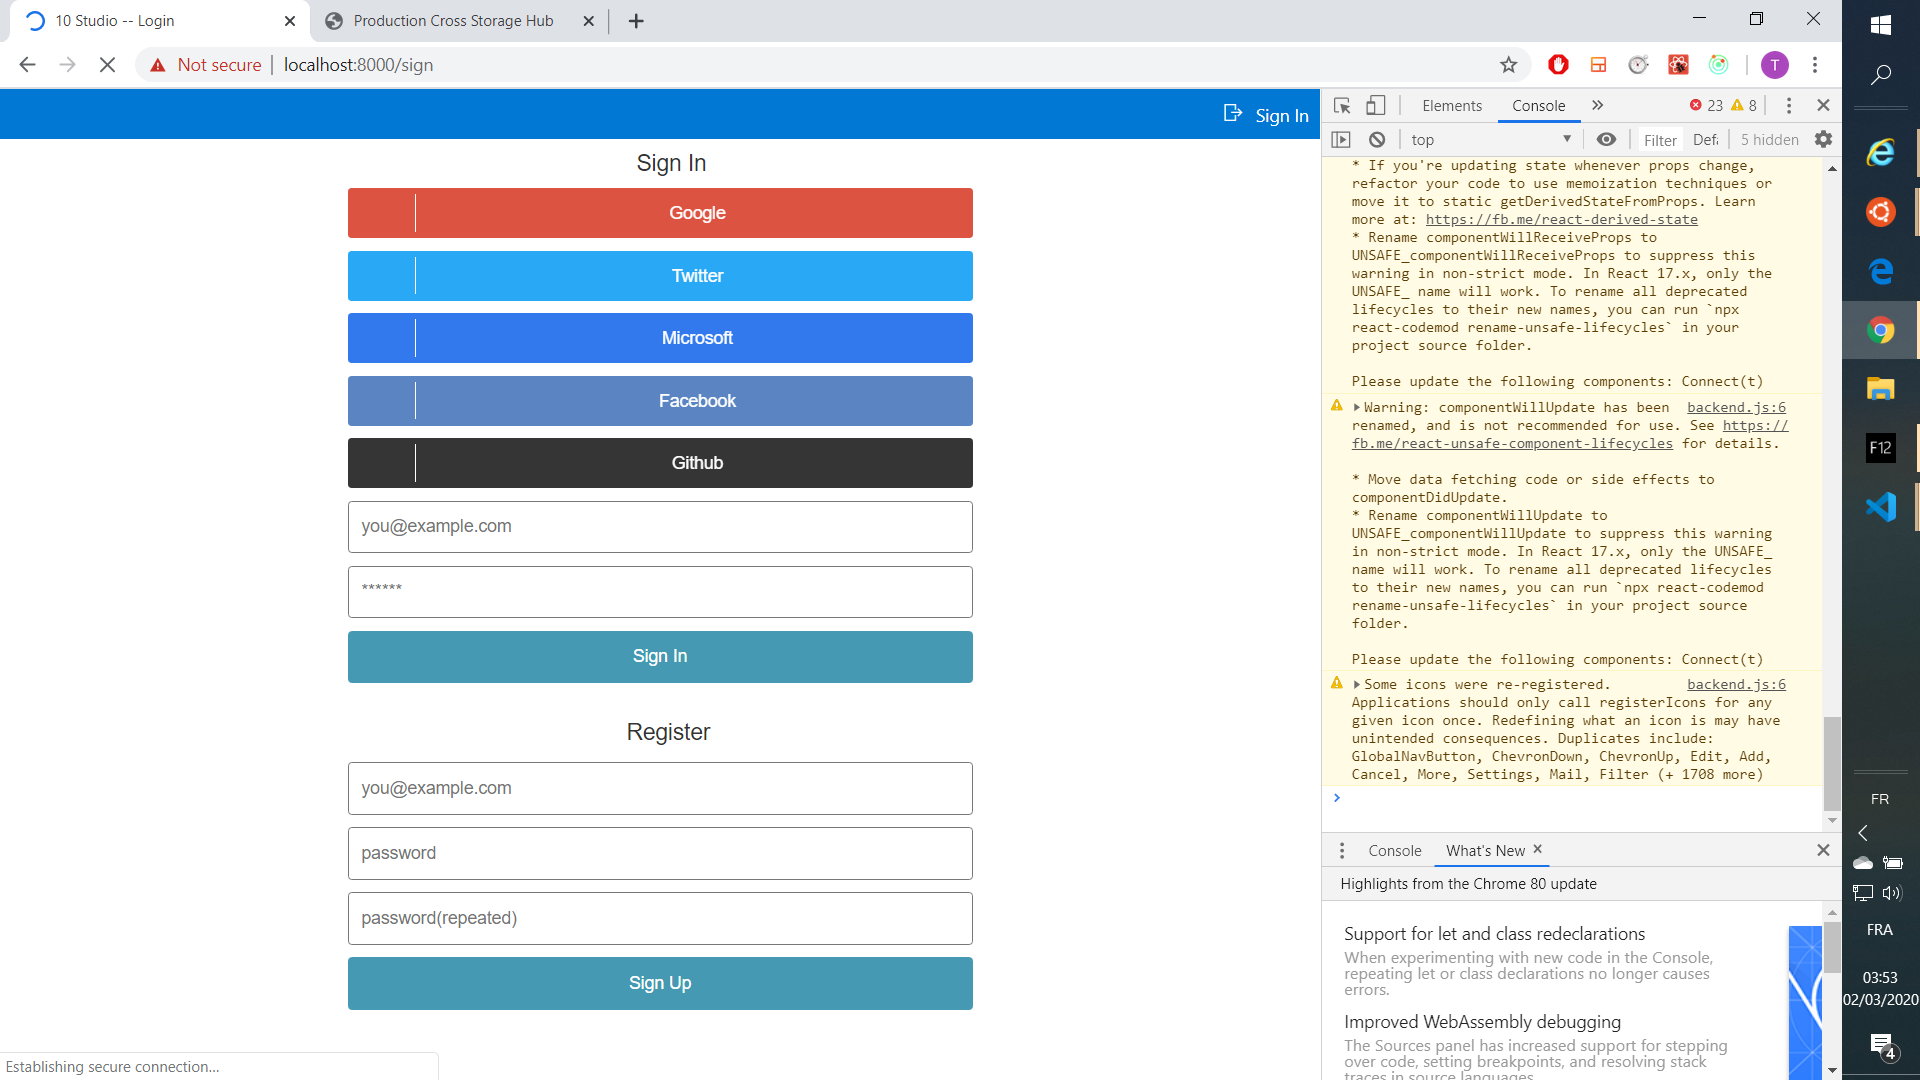Click the eye live expression icon

1606,140
